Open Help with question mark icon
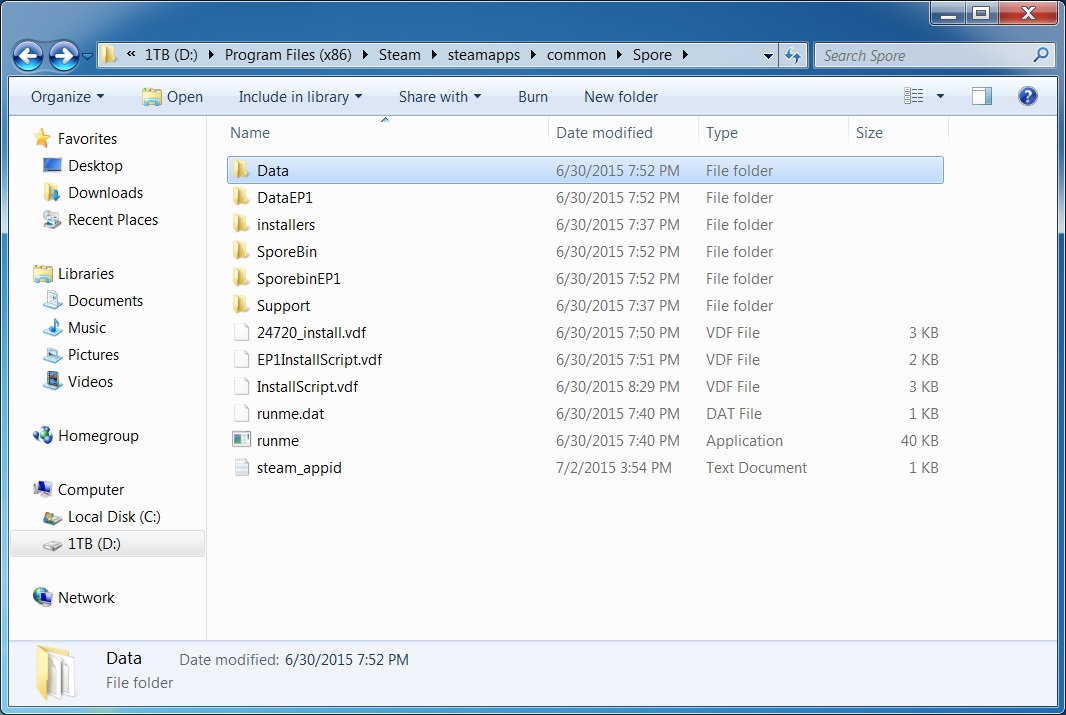Viewport: 1066px width, 715px height. pos(1027,97)
